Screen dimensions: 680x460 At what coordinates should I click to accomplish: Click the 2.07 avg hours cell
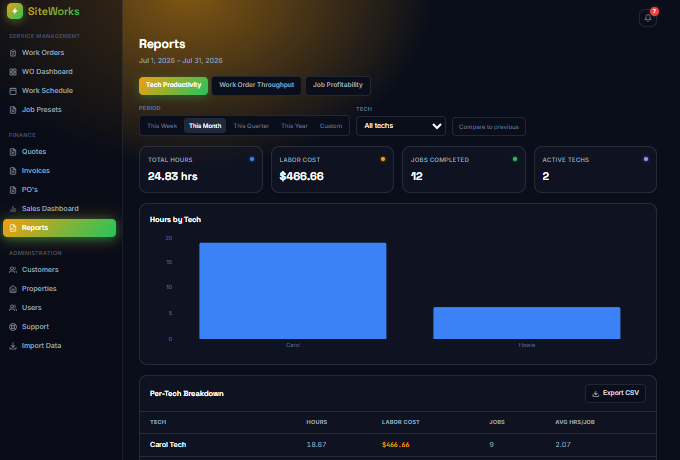pos(563,445)
